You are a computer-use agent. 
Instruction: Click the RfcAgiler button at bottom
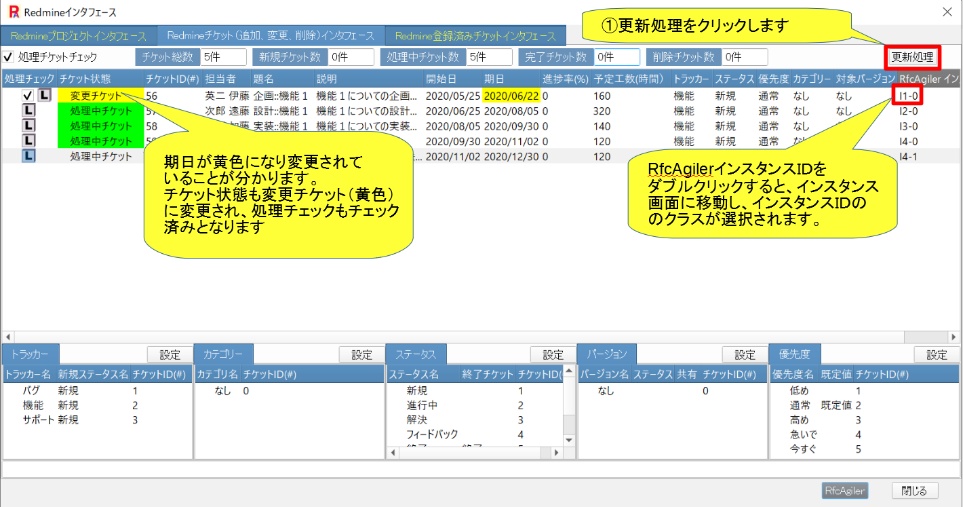pos(844,490)
